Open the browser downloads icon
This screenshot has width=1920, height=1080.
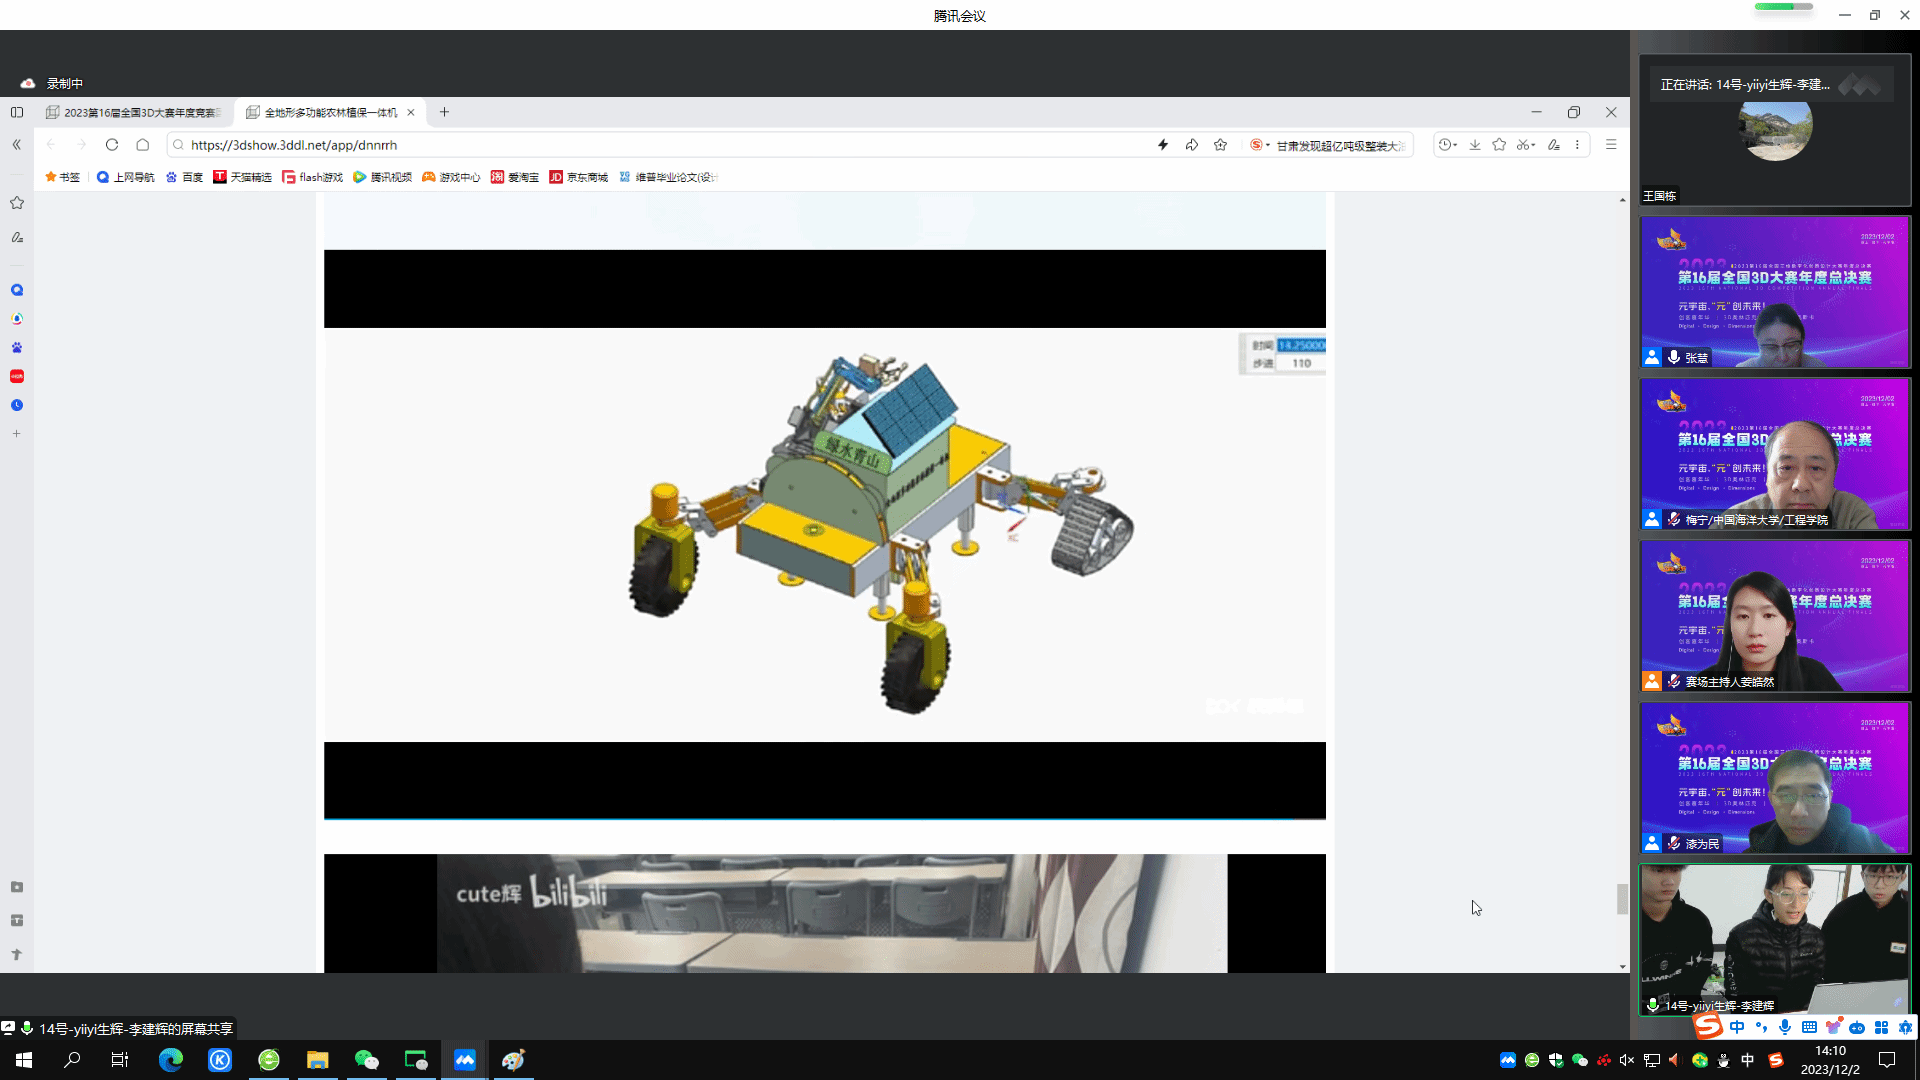point(1475,145)
